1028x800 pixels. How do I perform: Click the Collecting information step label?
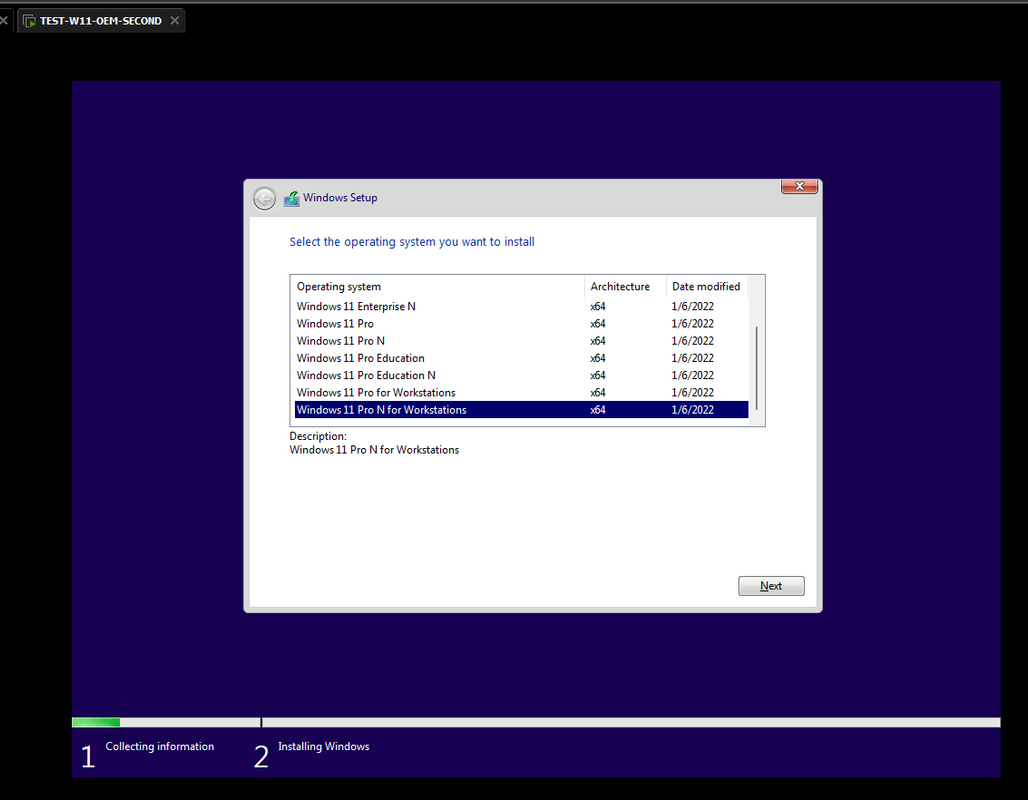tap(159, 746)
